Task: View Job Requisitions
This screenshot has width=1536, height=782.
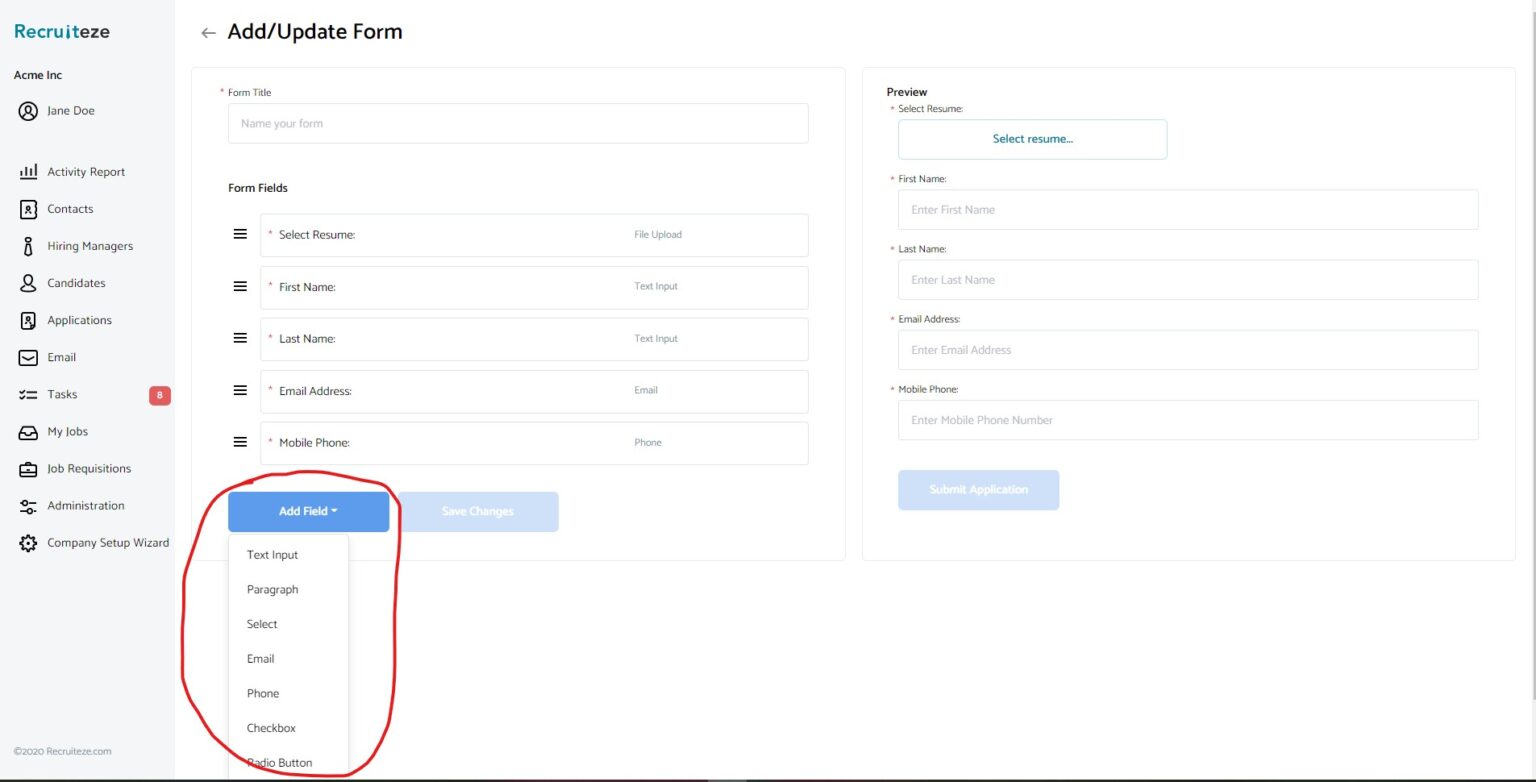Action: point(90,468)
